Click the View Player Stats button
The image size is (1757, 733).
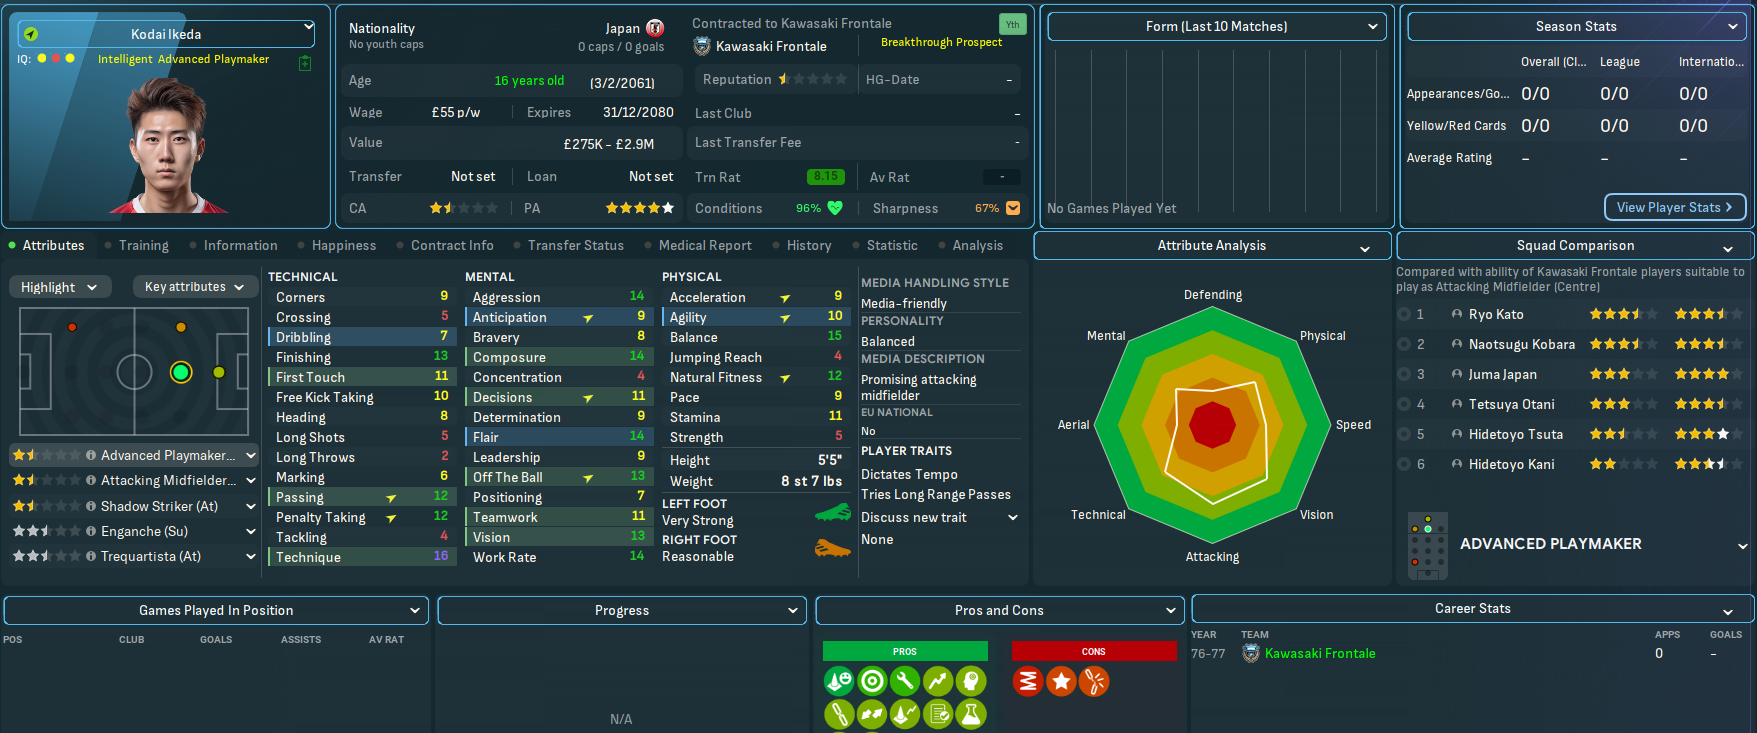coord(1674,207)
